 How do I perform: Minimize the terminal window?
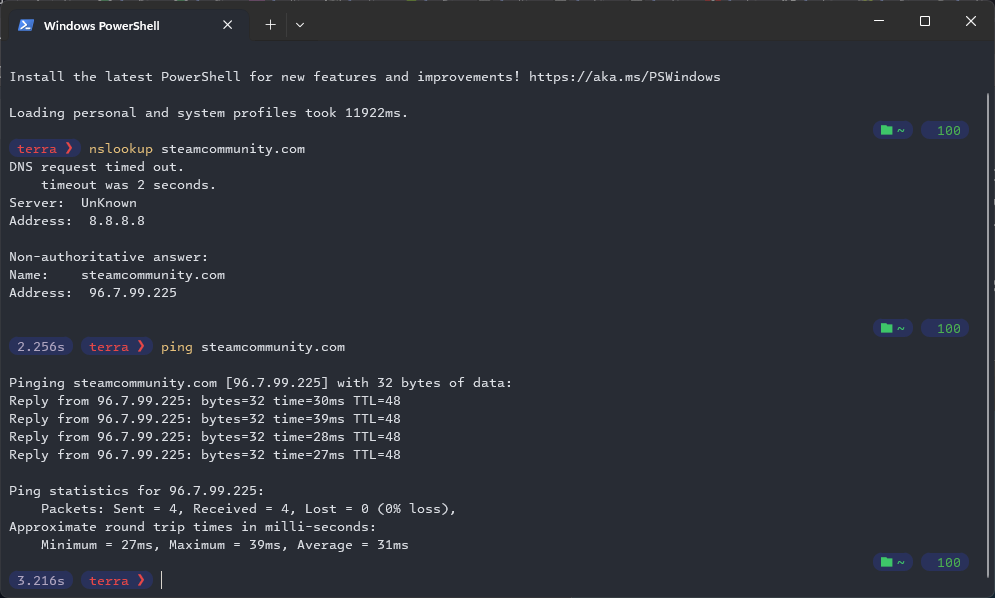[879, 21]
